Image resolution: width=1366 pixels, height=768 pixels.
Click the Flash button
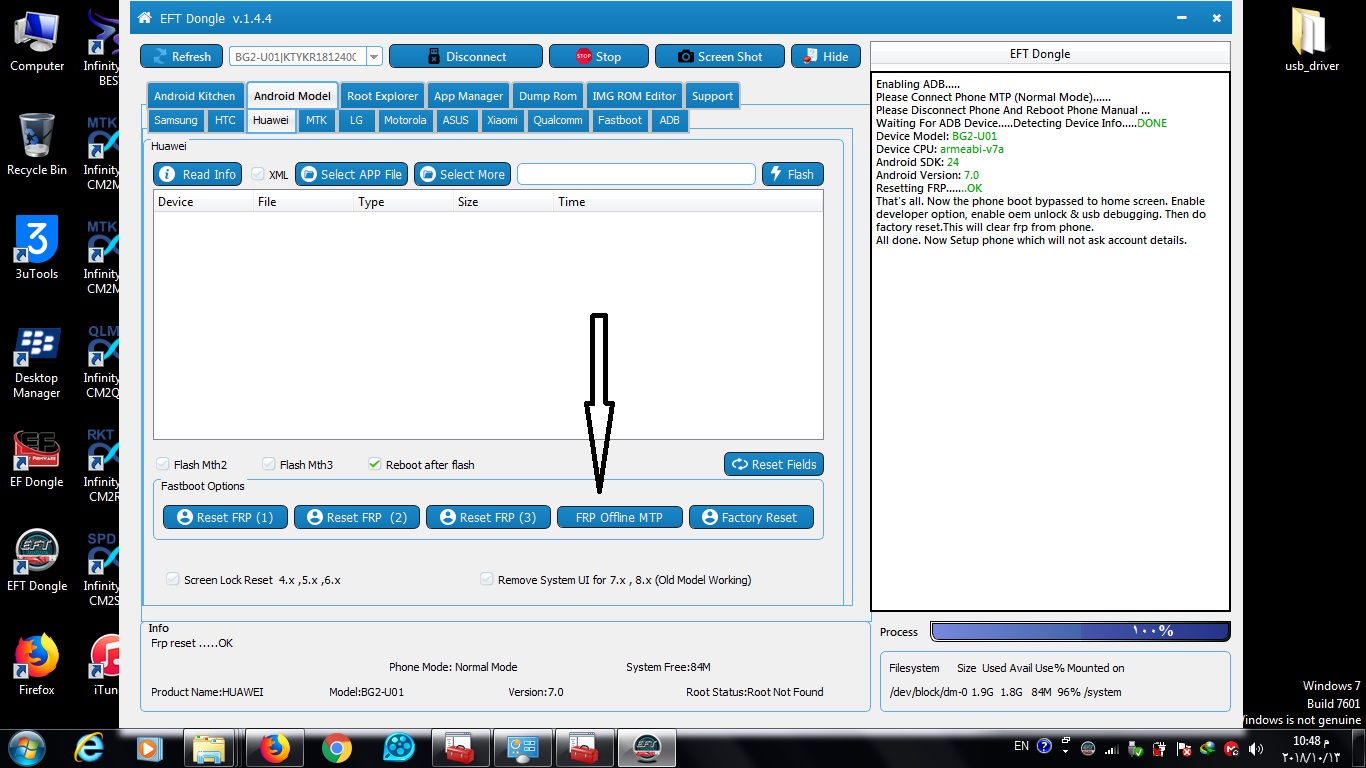pyautogui.click(x=792, y=174)
